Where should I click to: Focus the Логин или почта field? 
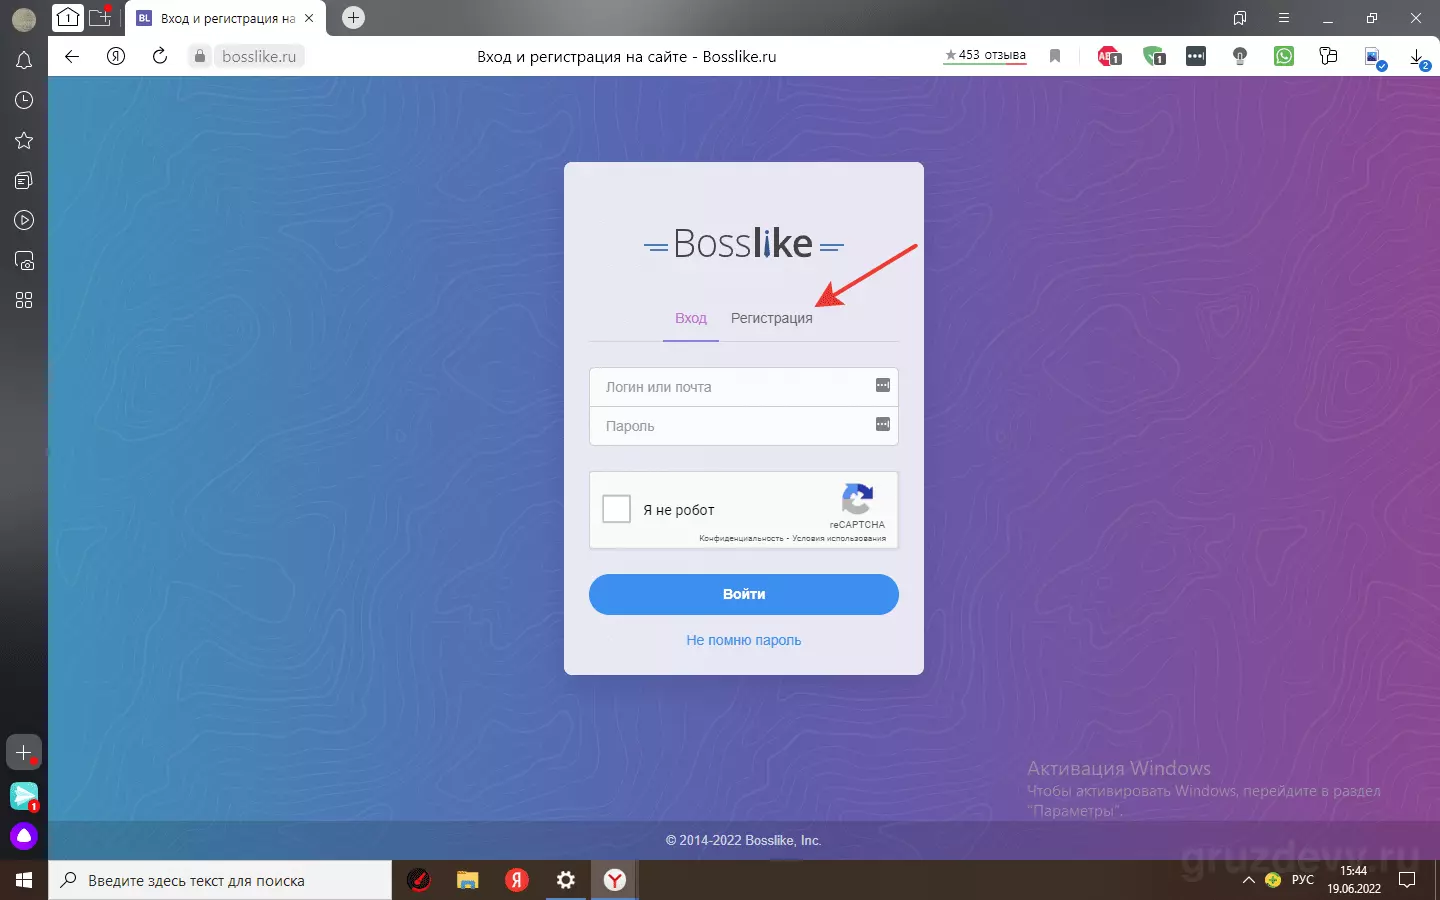pyautogui.click(x=744, y=387)
